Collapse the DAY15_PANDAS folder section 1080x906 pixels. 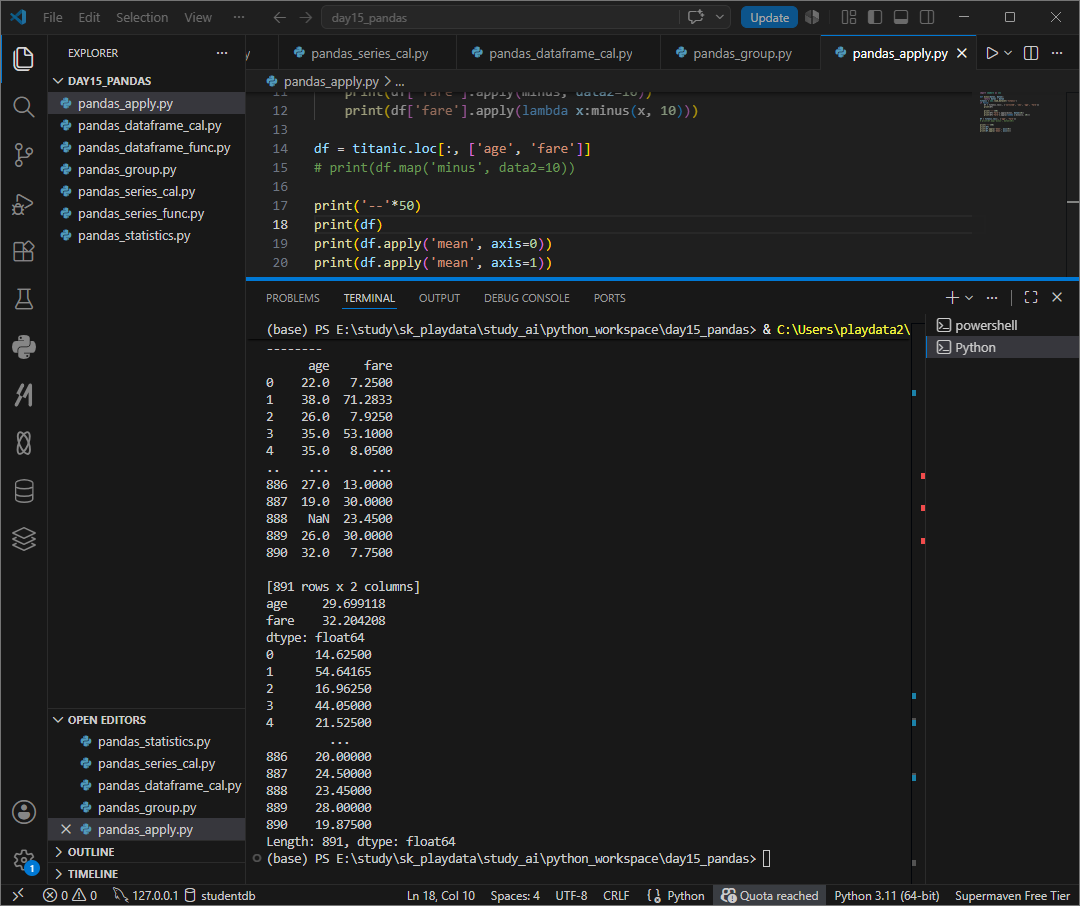(x=146, y=81)
